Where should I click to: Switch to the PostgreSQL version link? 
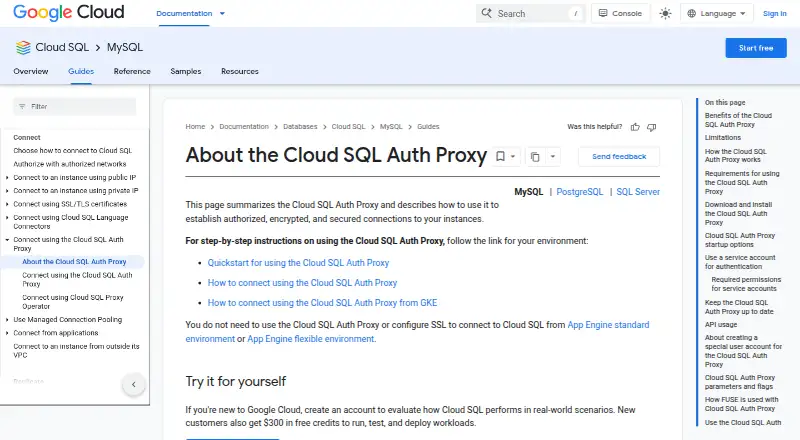580,192
